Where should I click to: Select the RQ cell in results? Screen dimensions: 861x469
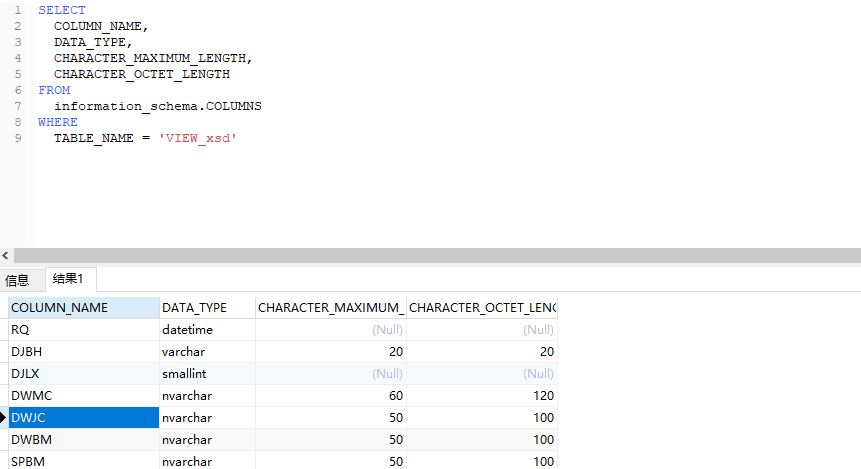[x=84, y=330]
